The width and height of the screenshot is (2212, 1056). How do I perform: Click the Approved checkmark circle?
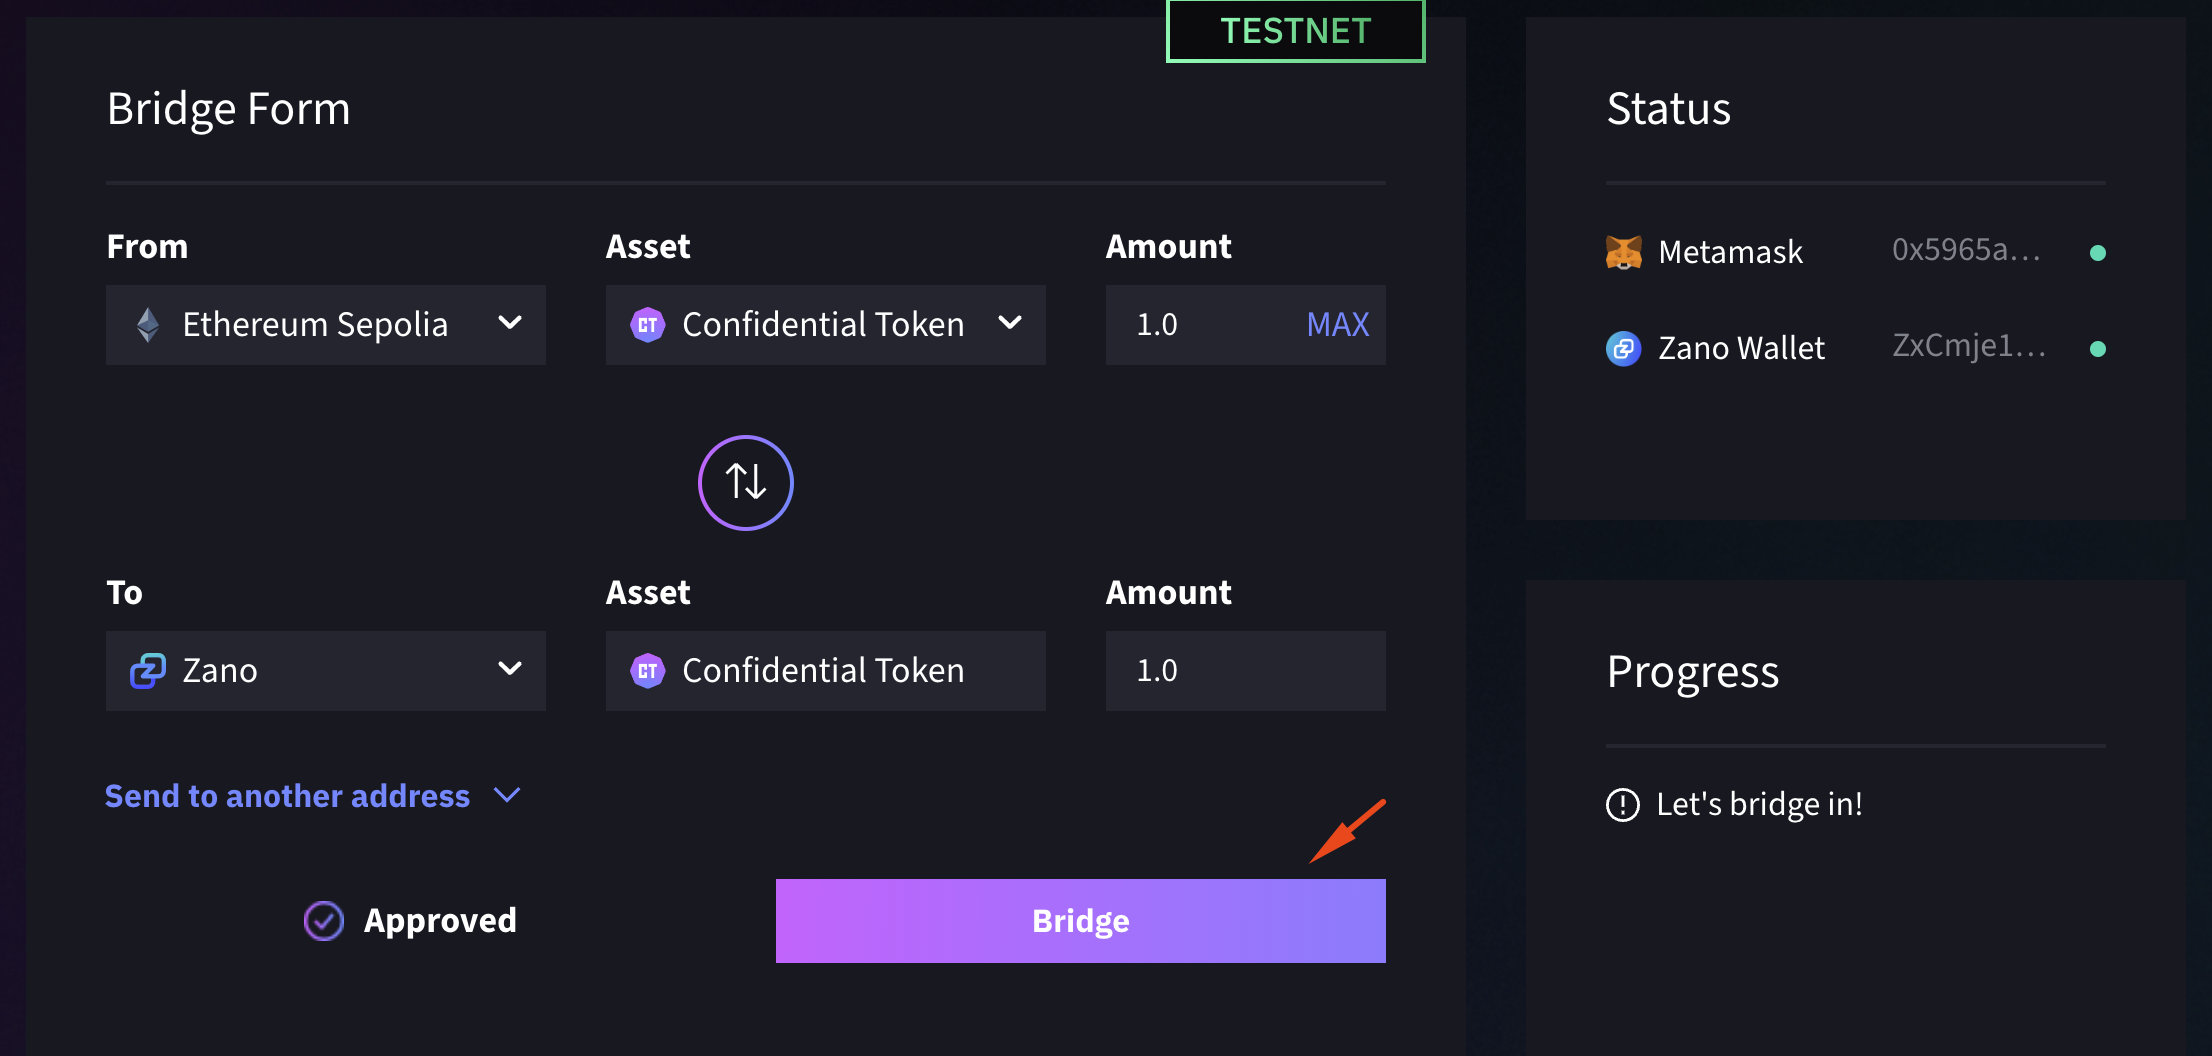point(324,921)
